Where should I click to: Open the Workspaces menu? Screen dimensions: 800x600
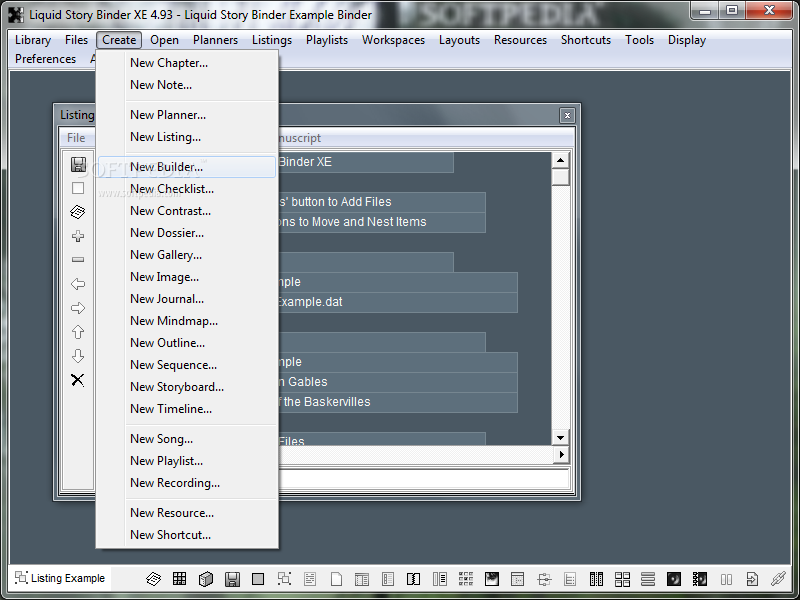click(393, 40)
